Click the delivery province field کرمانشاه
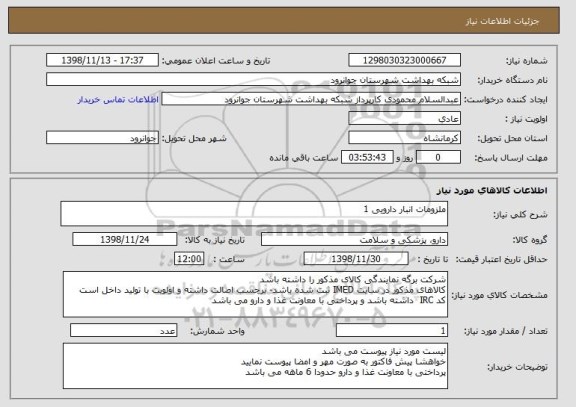The width and height of the screenshot is (576, 407). pyautogui.click(x=404, y=138)
